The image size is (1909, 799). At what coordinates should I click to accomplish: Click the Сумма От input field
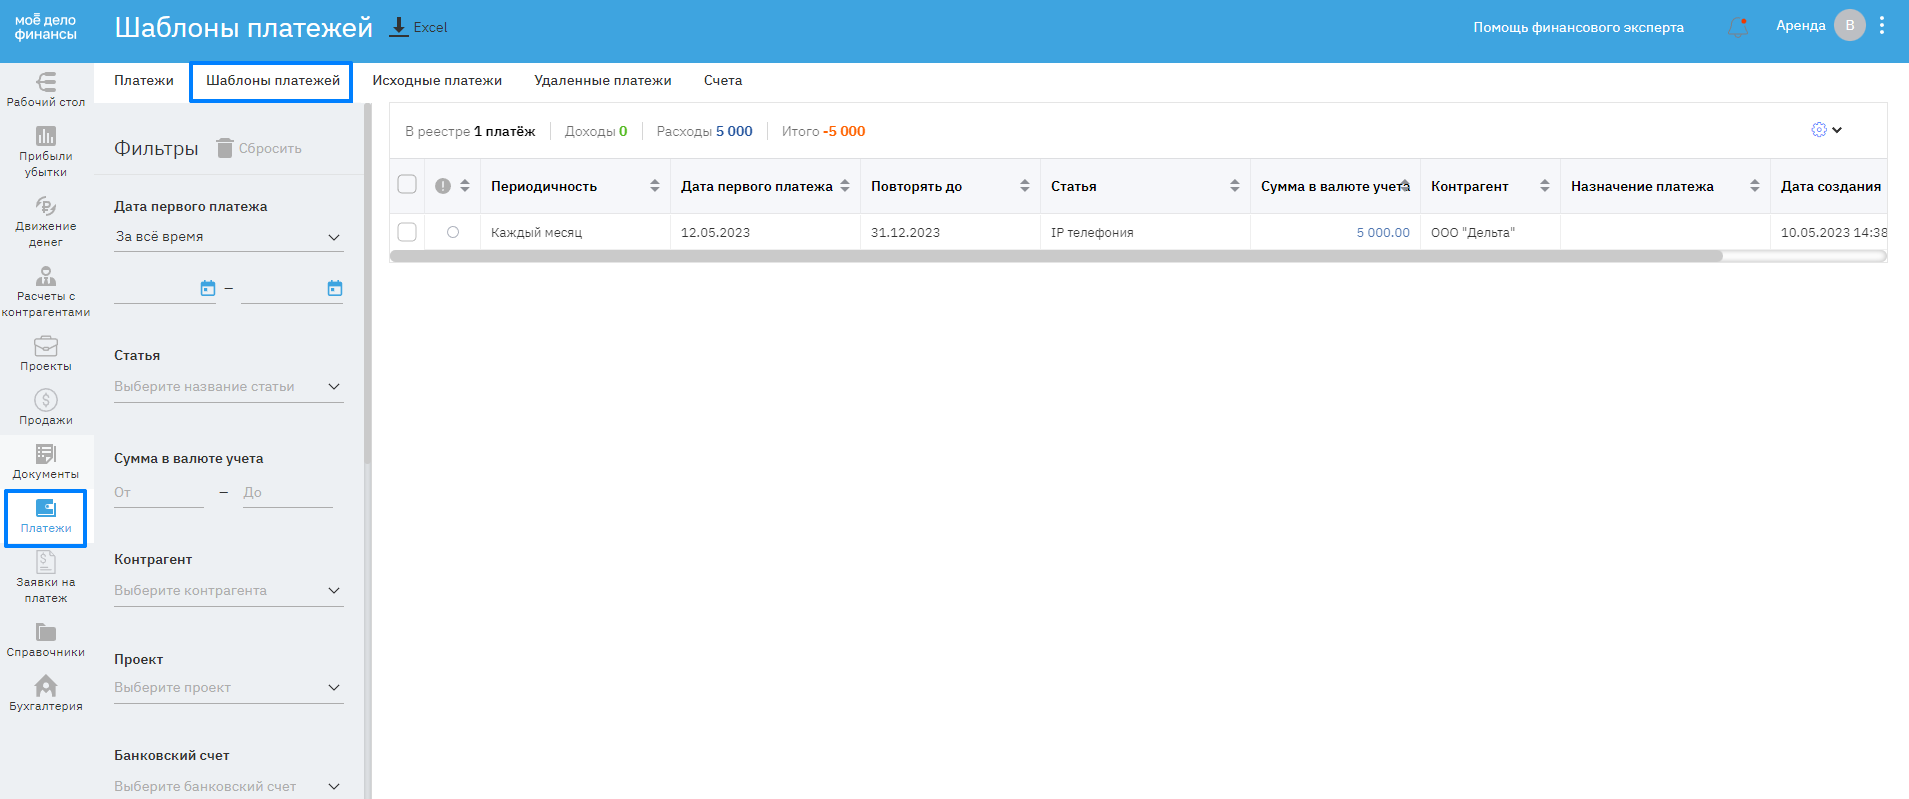click(x=158, y=493)
